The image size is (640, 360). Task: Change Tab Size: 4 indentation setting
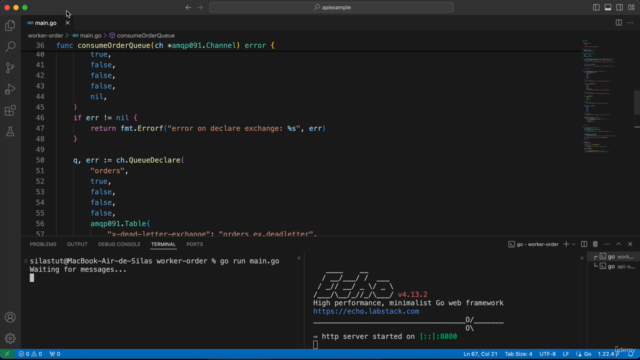518,354
